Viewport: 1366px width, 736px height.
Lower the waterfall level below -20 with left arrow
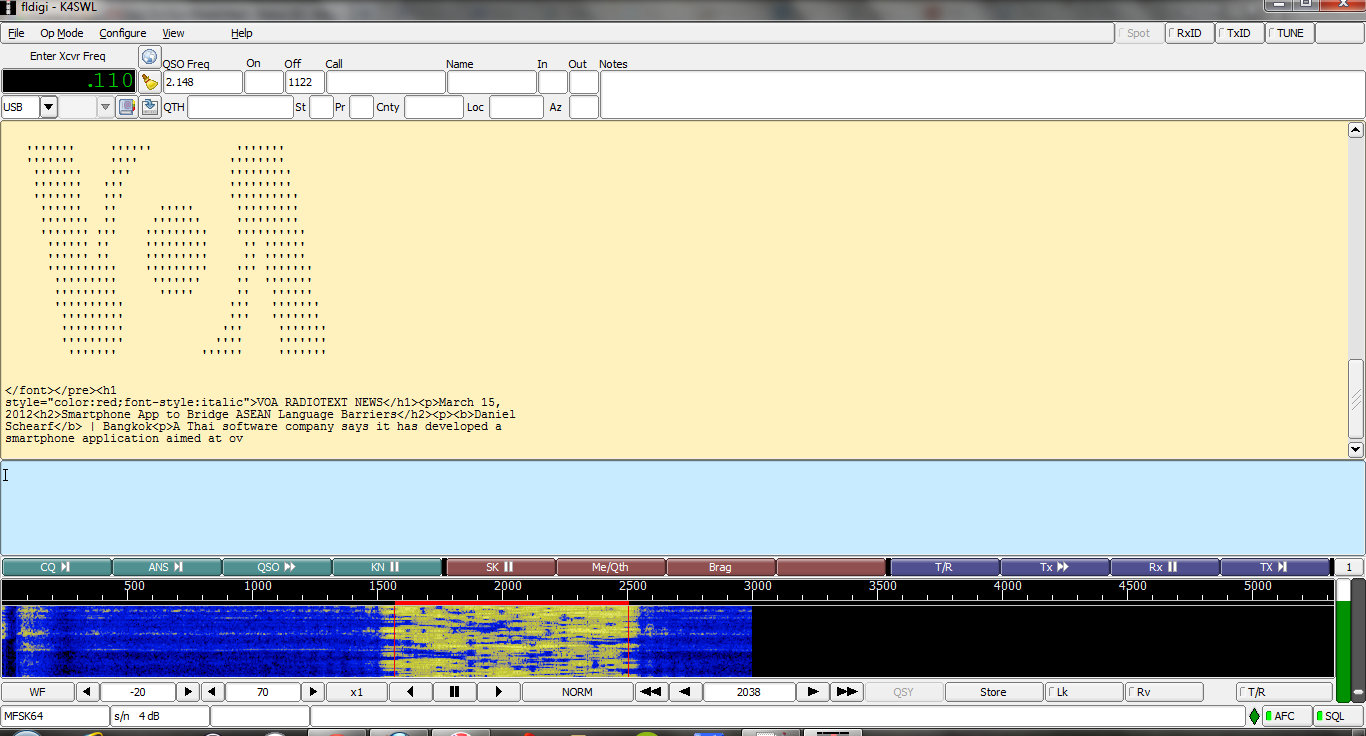coord(88,692)
